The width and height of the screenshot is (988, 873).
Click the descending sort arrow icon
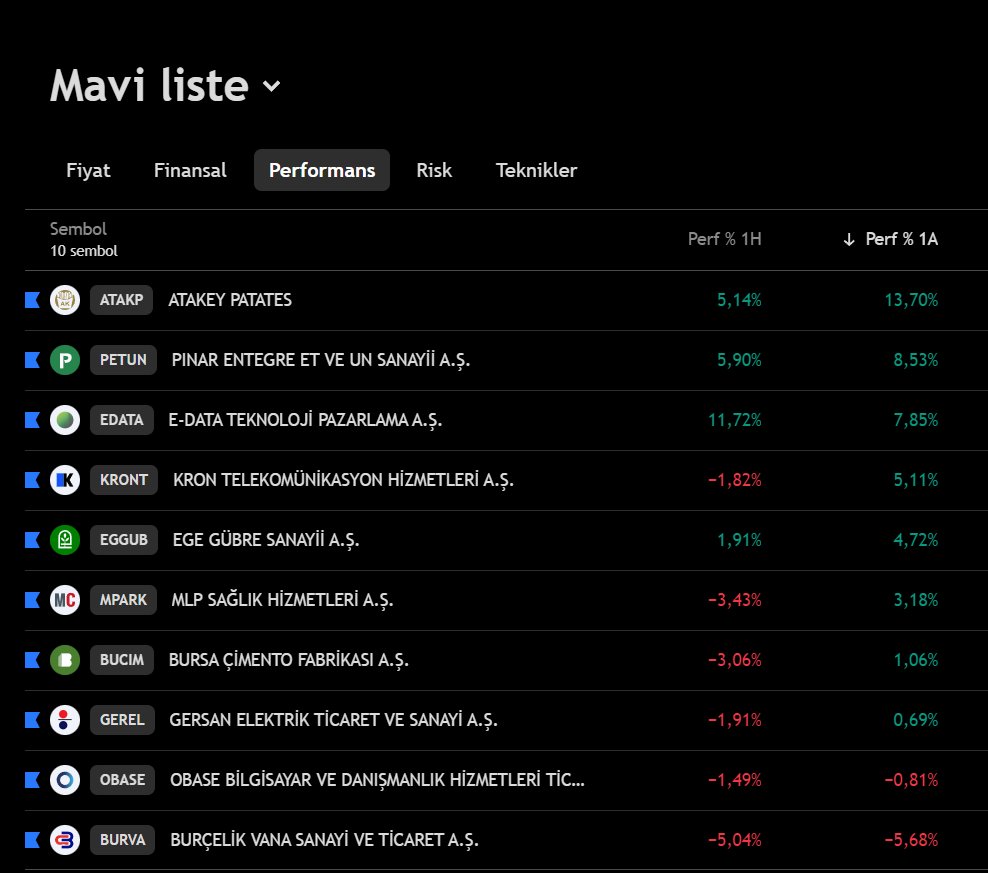pos(849,240)
